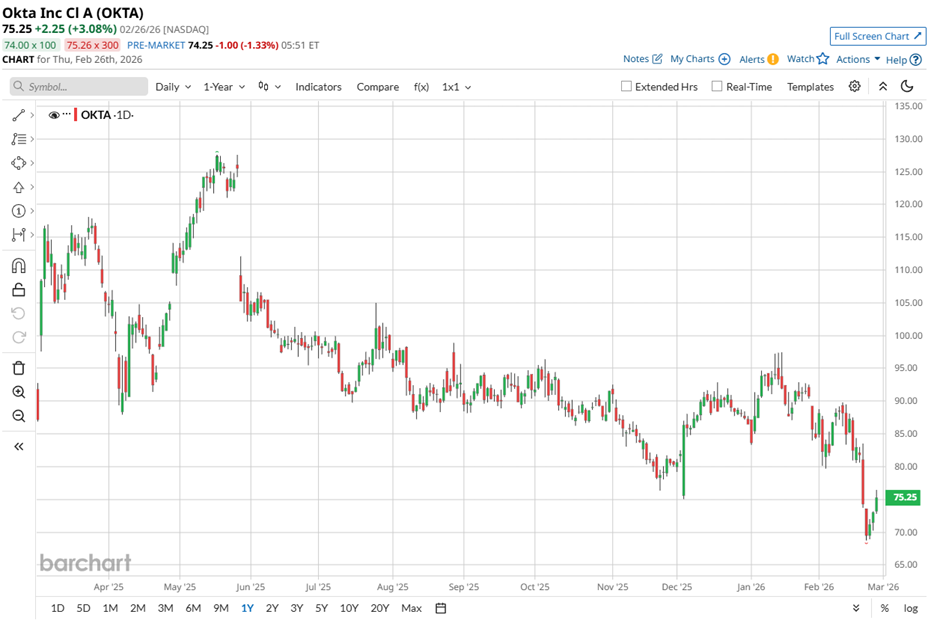Delete drawings with the trash icon
Viewport: 937px width, 629px height.
click(18, 368)
